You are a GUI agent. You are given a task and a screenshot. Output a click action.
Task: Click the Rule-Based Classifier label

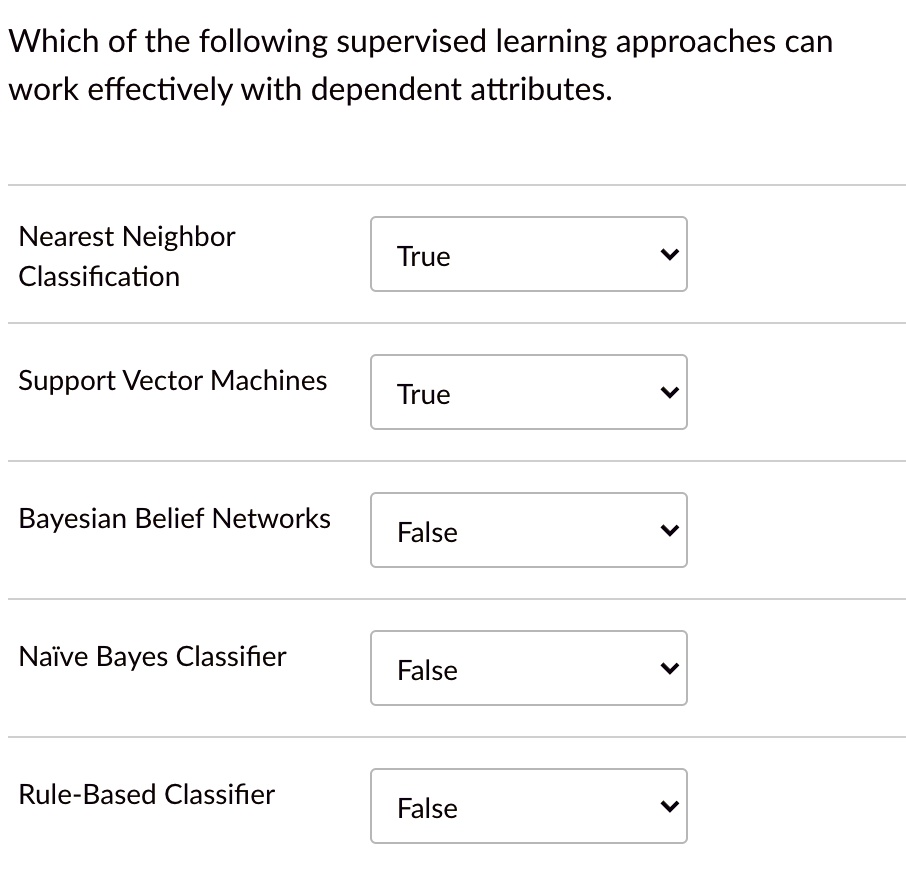pos(146,795)
